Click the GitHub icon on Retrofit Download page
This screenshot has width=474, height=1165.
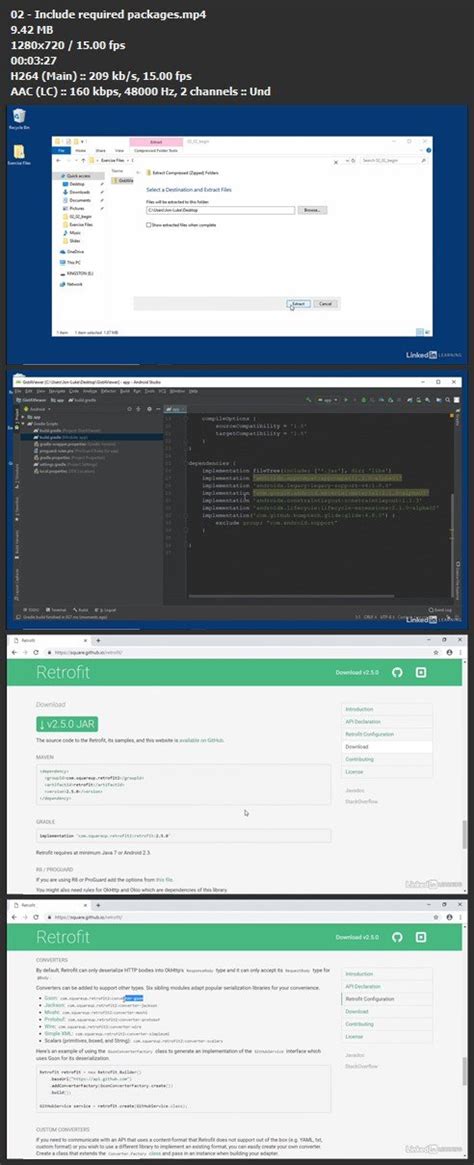pos(397,672)
